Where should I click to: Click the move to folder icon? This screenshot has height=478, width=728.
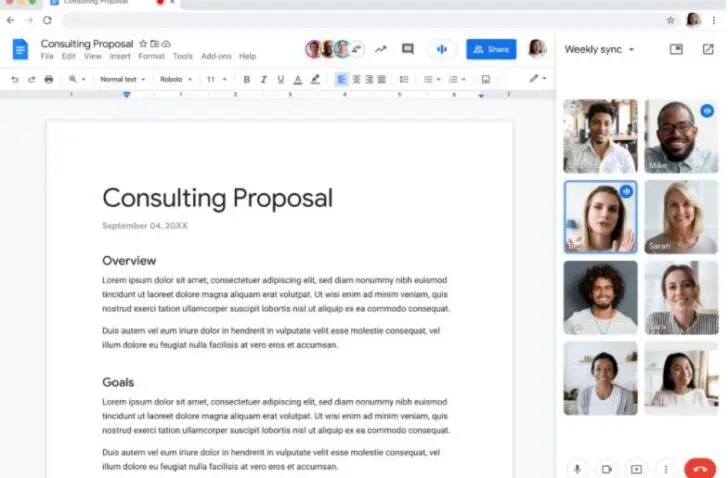(155, 44)
